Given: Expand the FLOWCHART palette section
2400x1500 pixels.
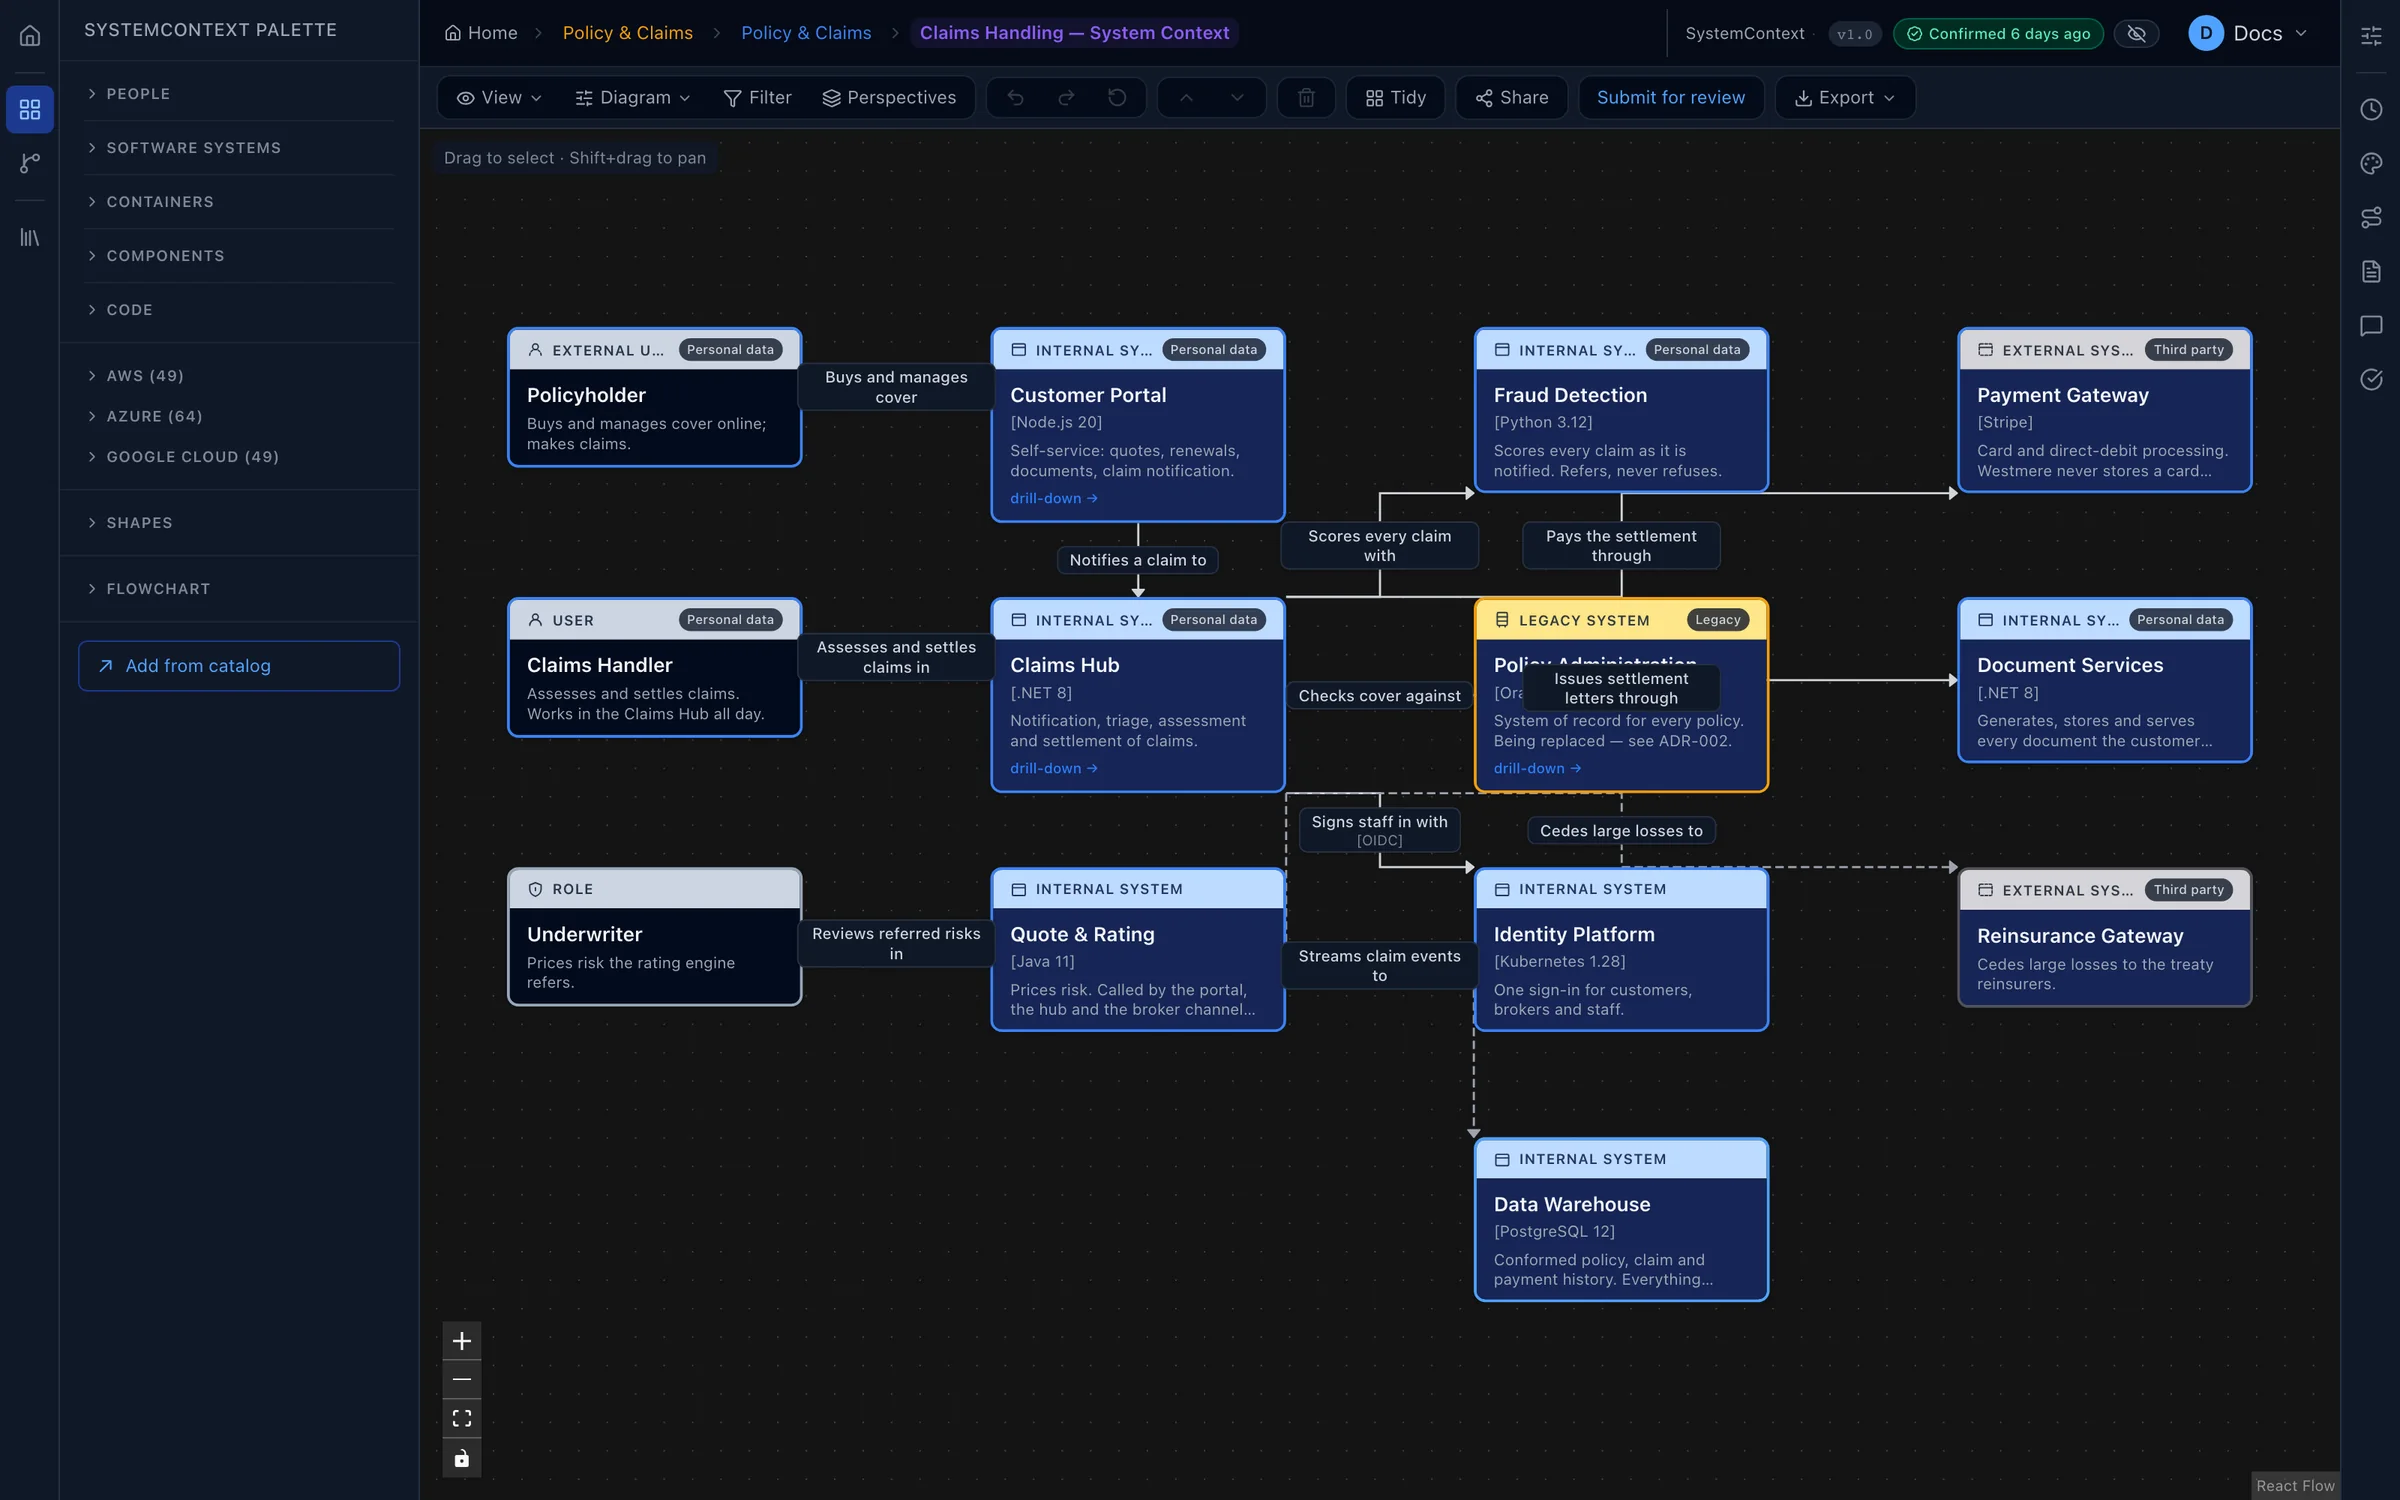Looking at the screenshot, I should (239, 589).
